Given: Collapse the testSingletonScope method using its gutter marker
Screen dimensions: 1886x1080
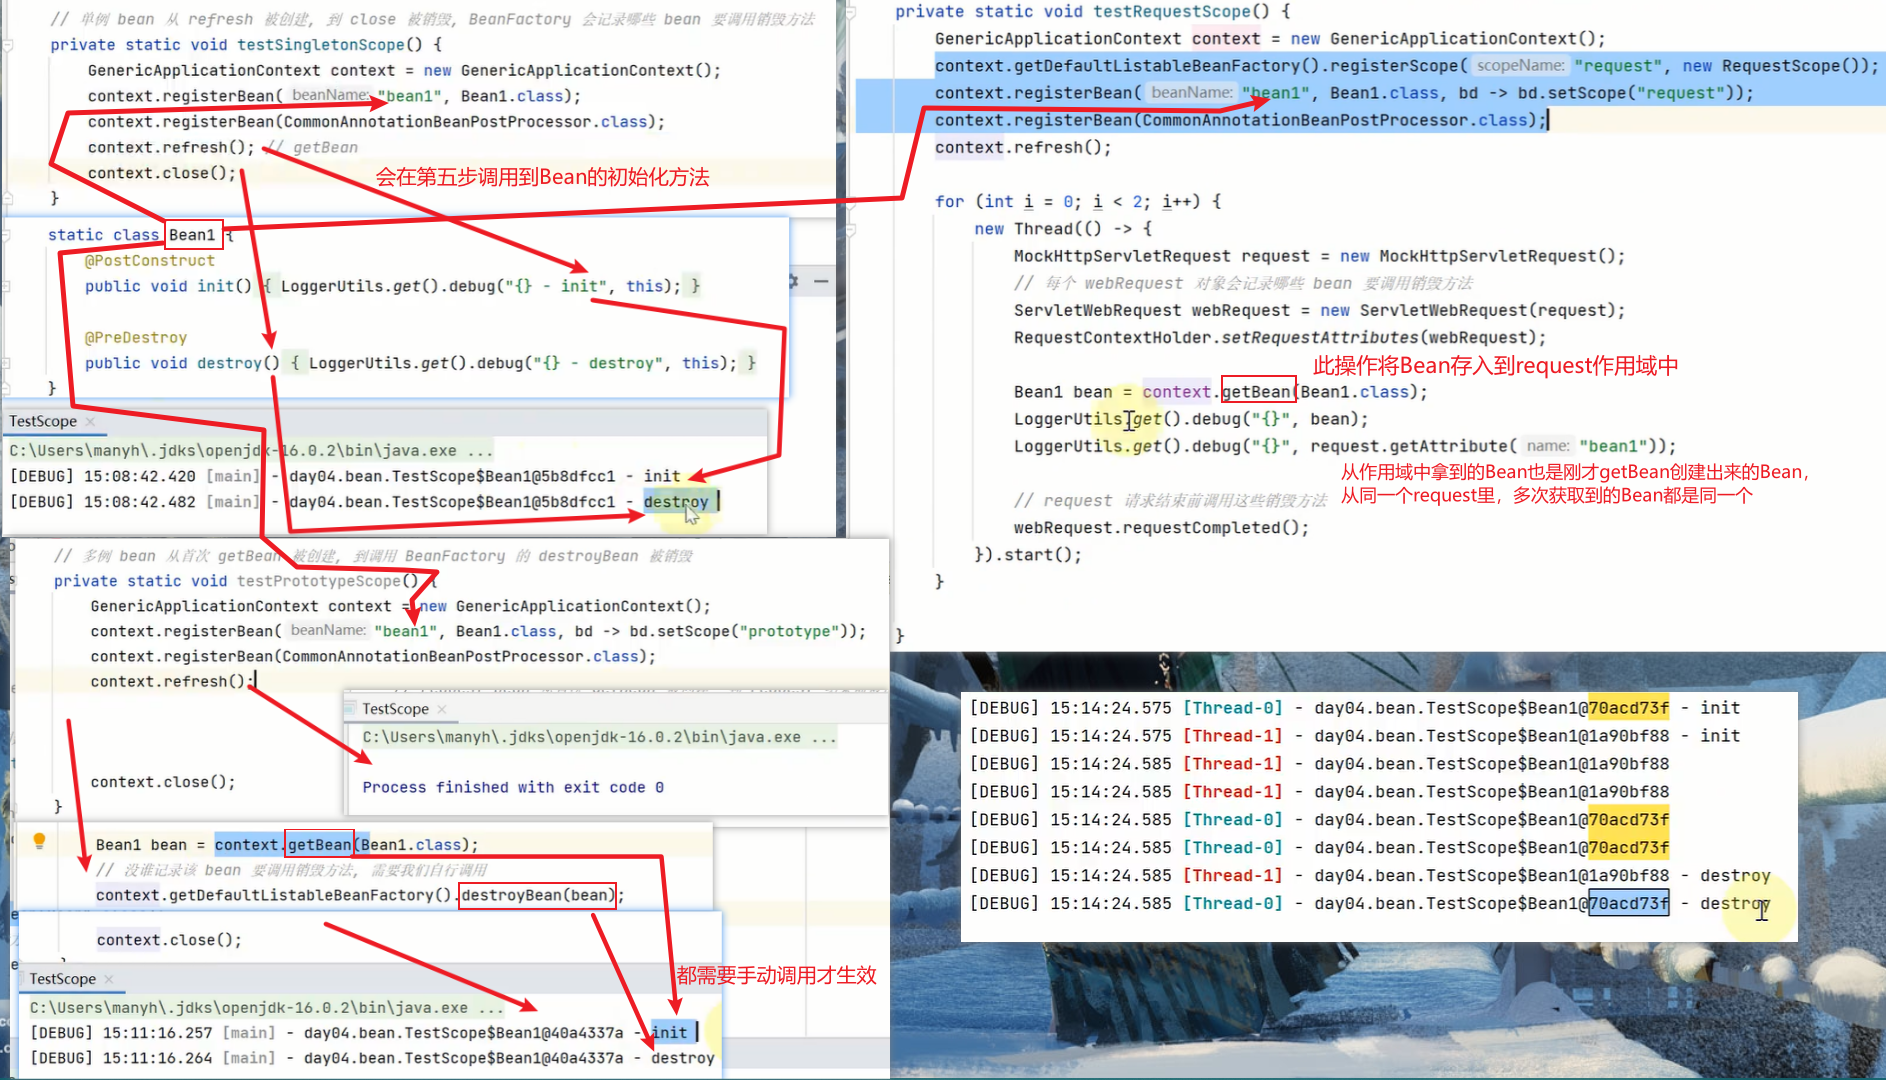Looking at the screenshot, I should [x=7, y=45].
